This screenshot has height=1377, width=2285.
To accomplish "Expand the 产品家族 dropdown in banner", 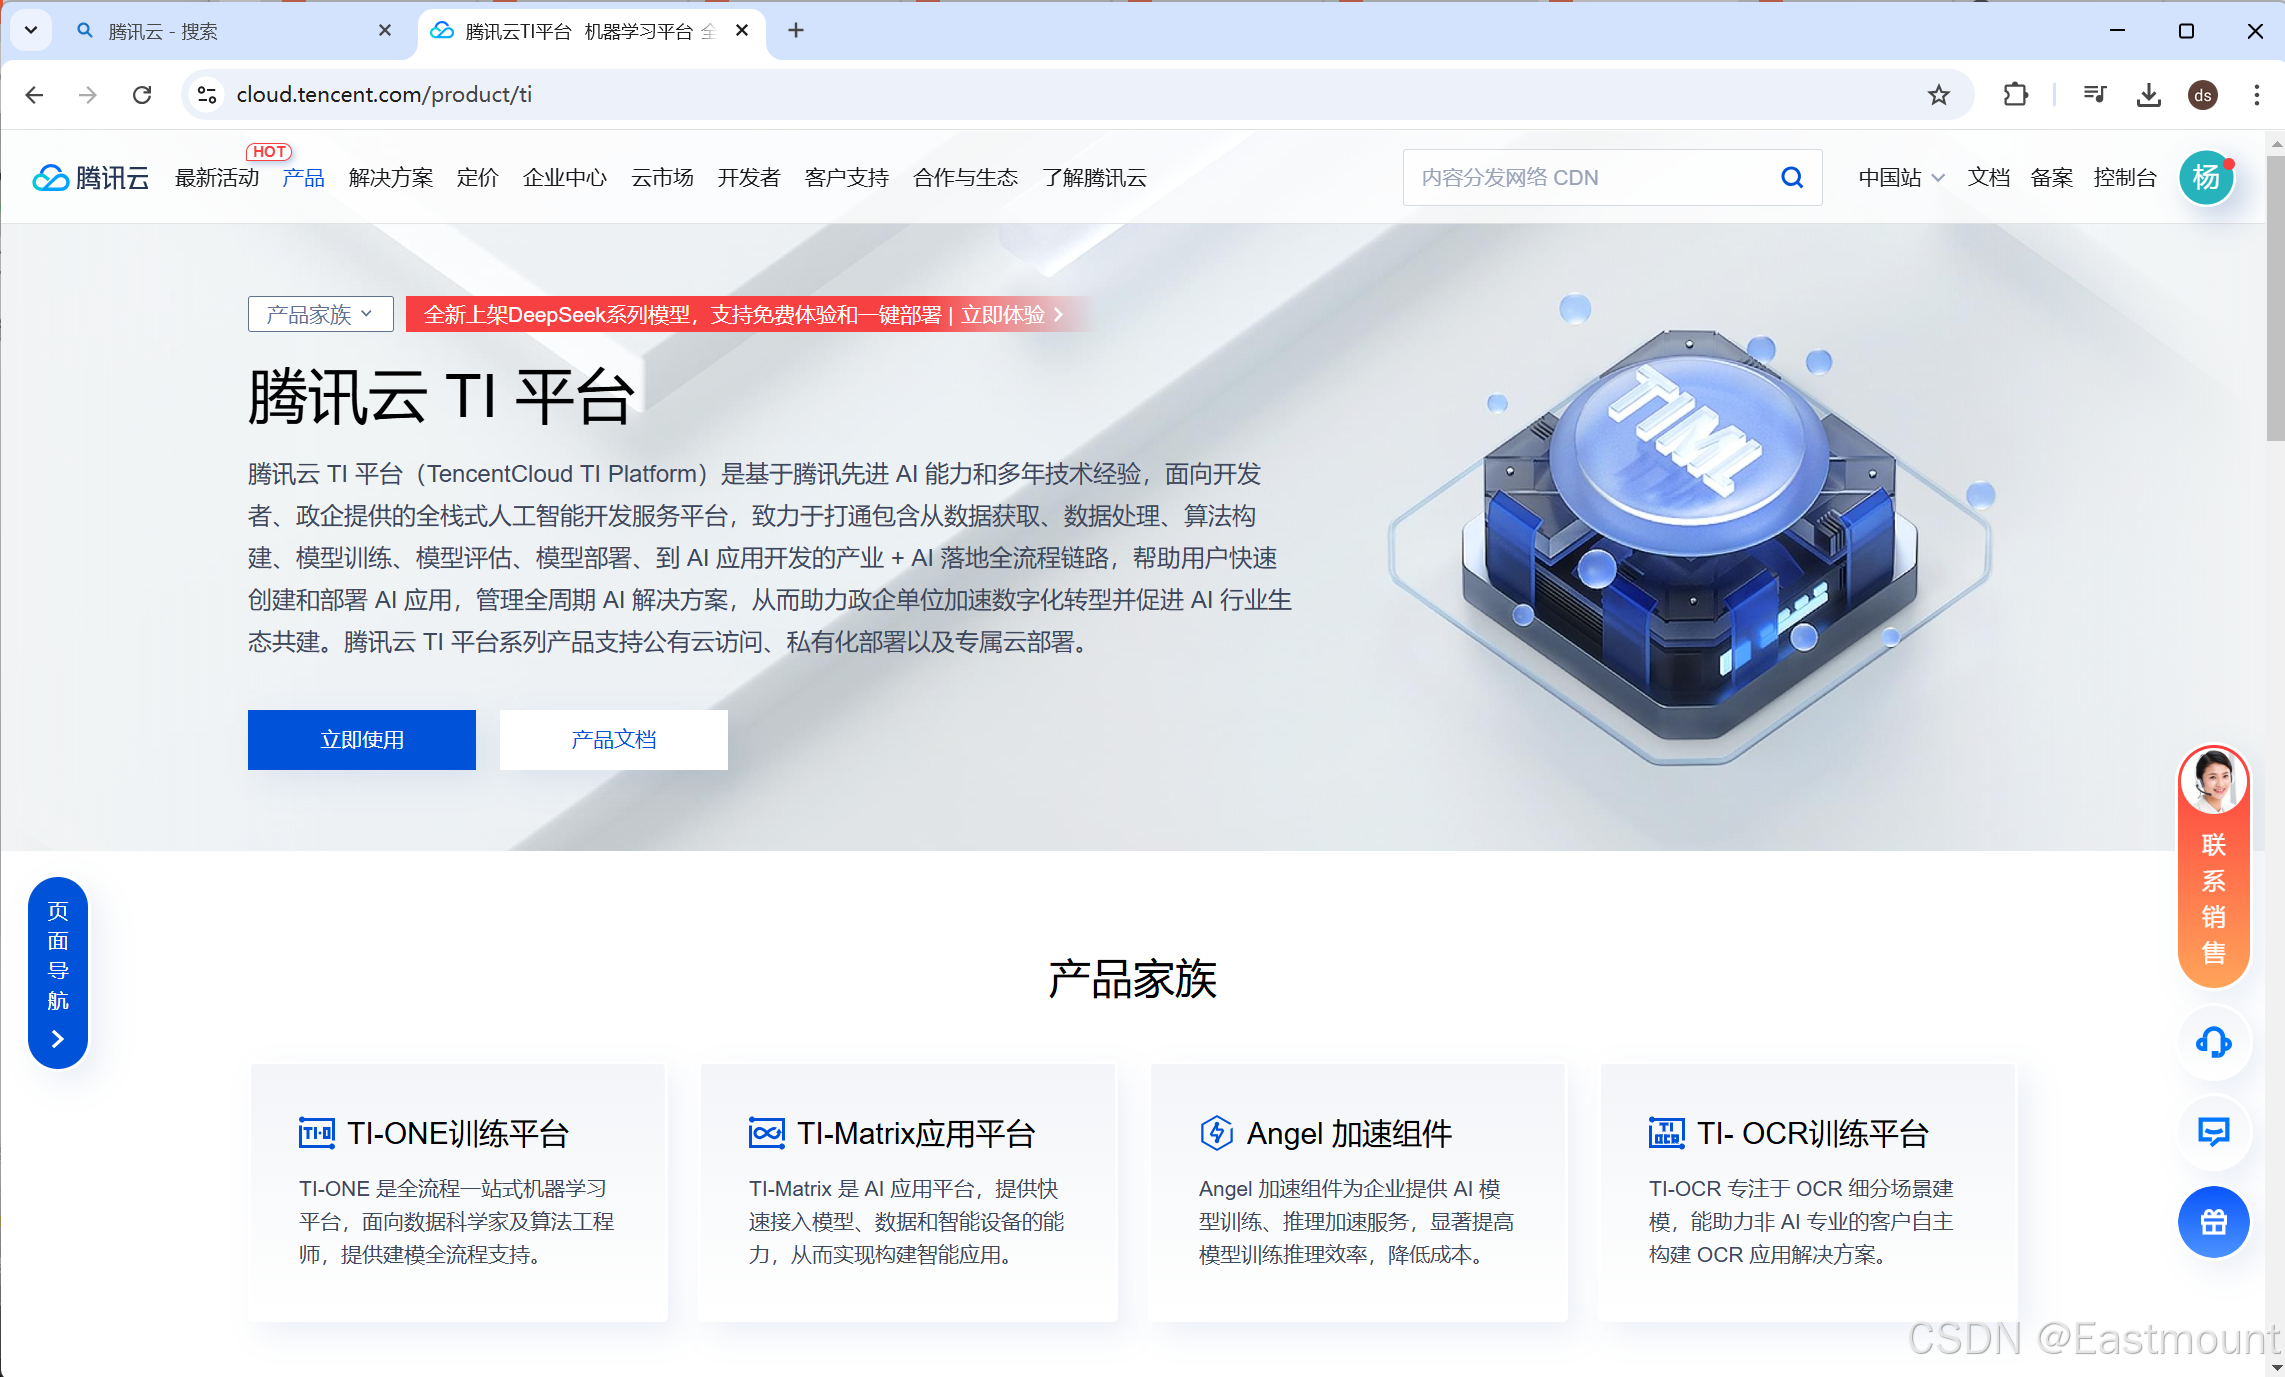I will pos(320,315).
